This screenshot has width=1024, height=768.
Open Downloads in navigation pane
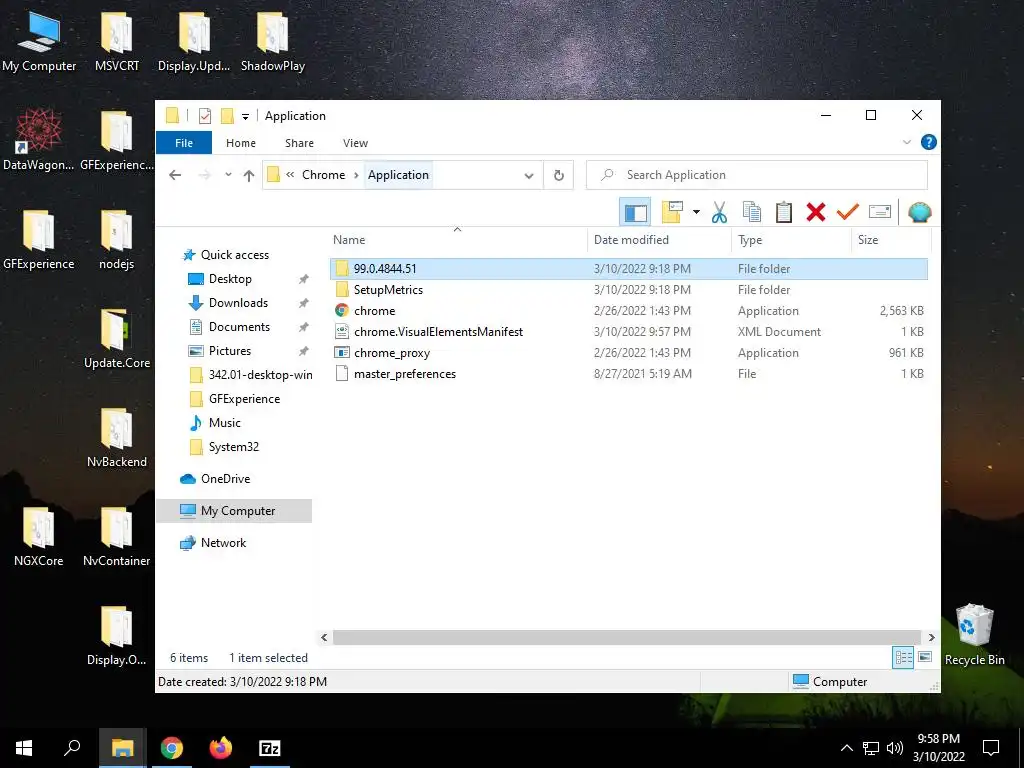pos(238,303)
